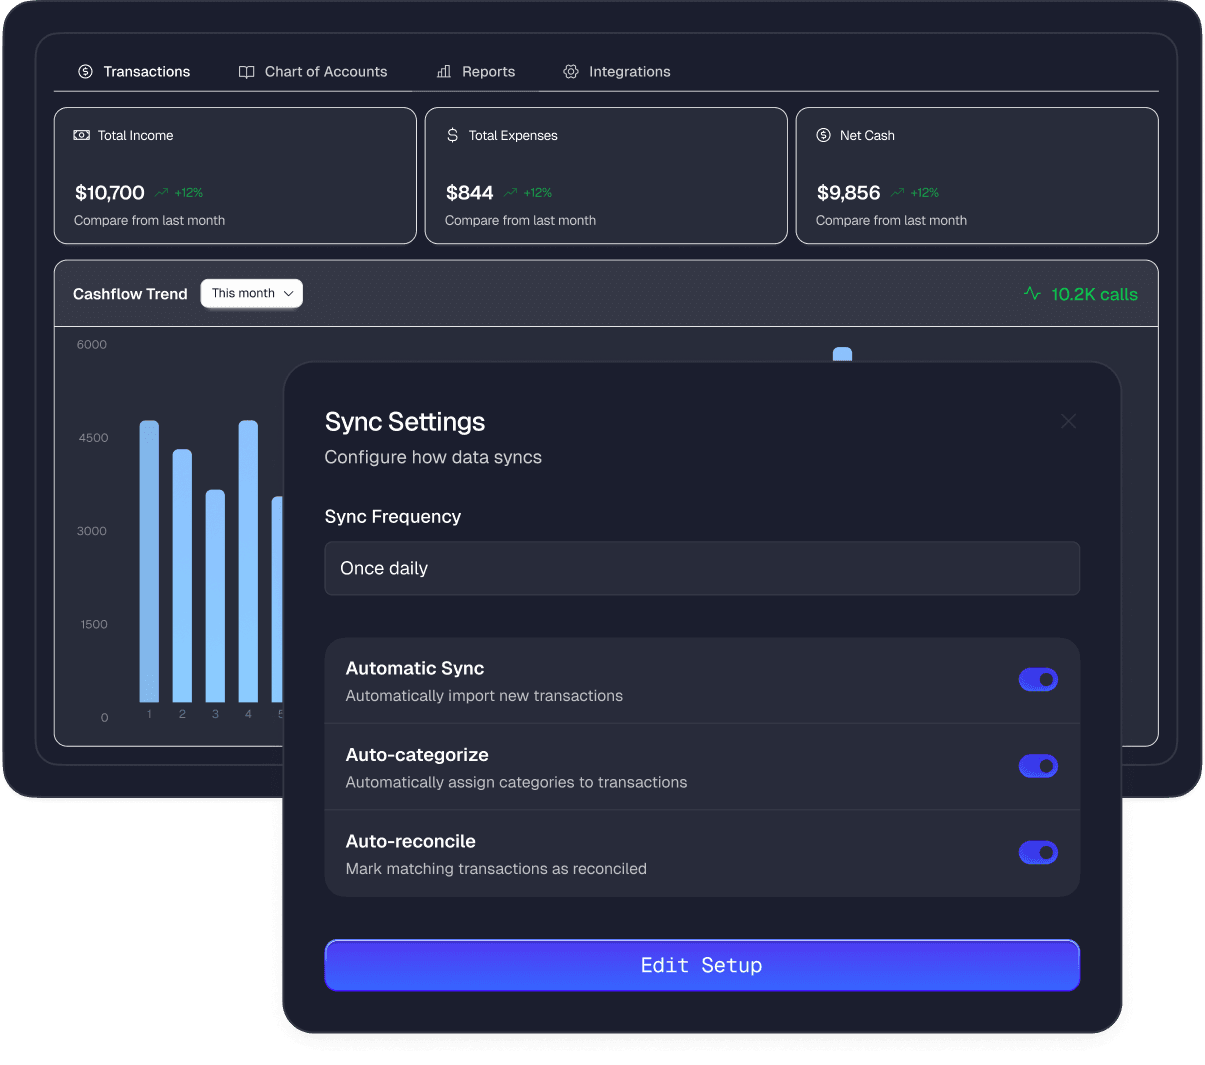Disable the Automatic Sync toggle
Screen dimensions: 1205x1065
1038,679
